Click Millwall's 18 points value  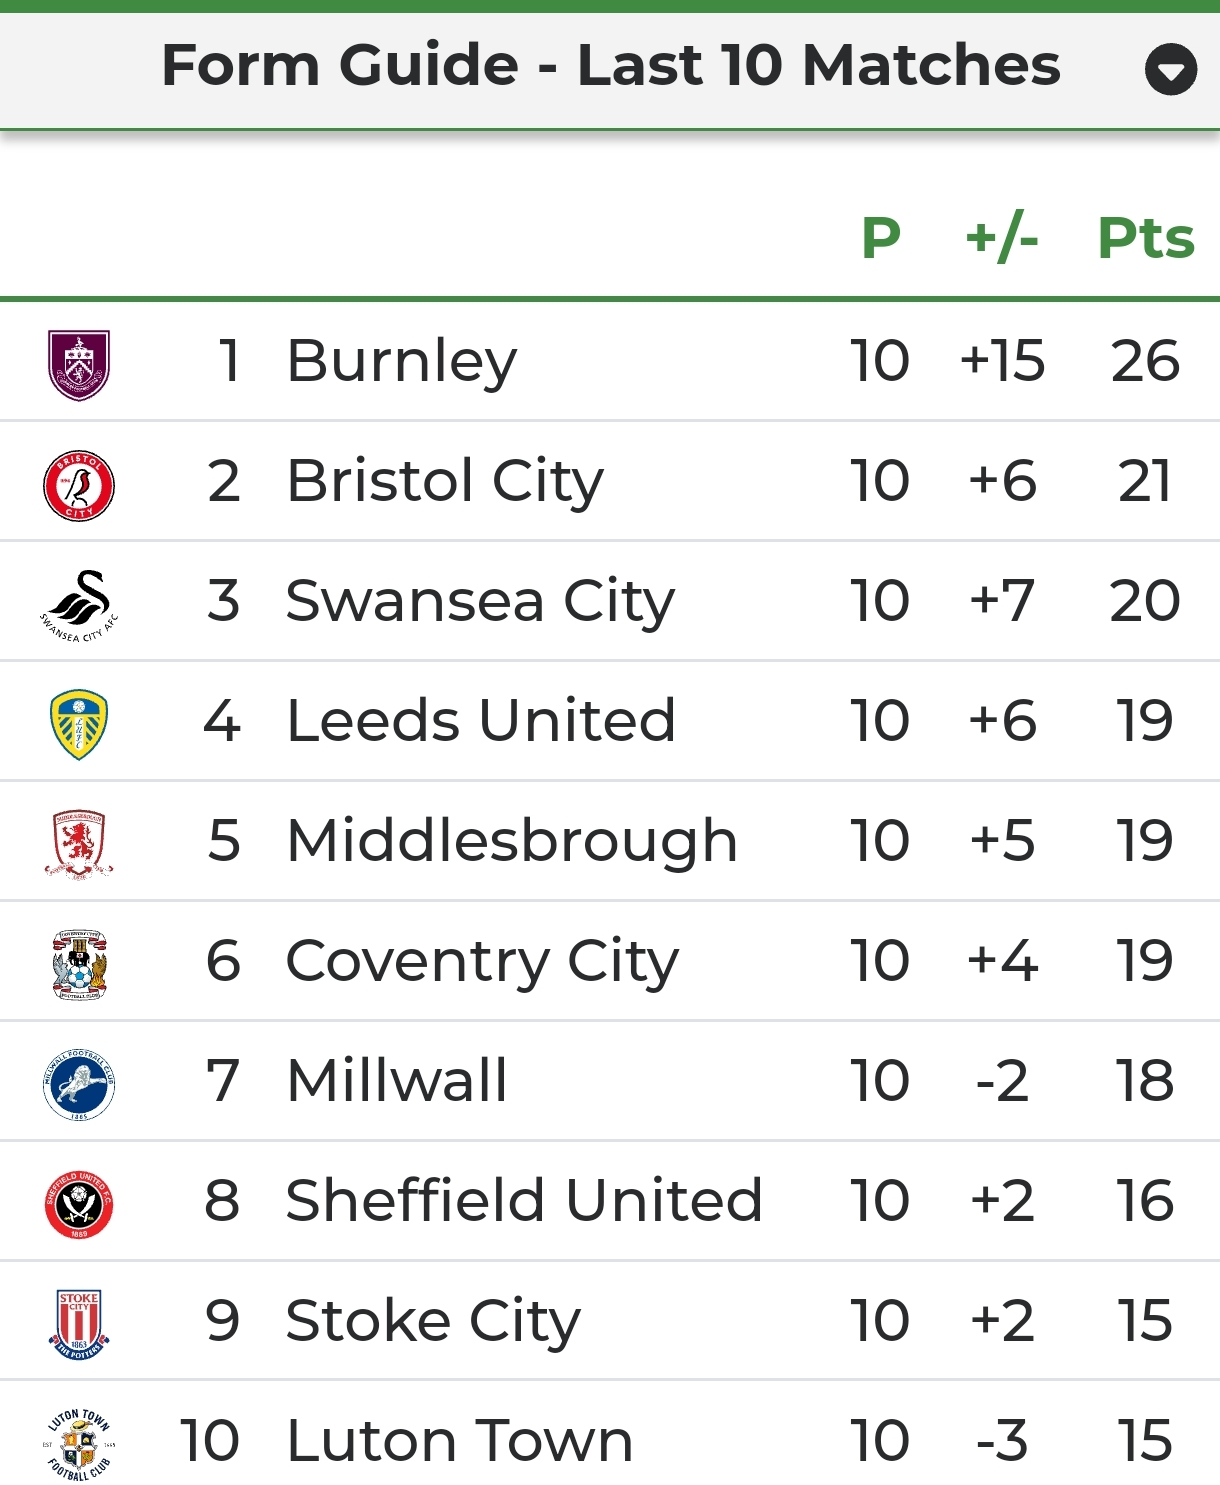1145,1081
